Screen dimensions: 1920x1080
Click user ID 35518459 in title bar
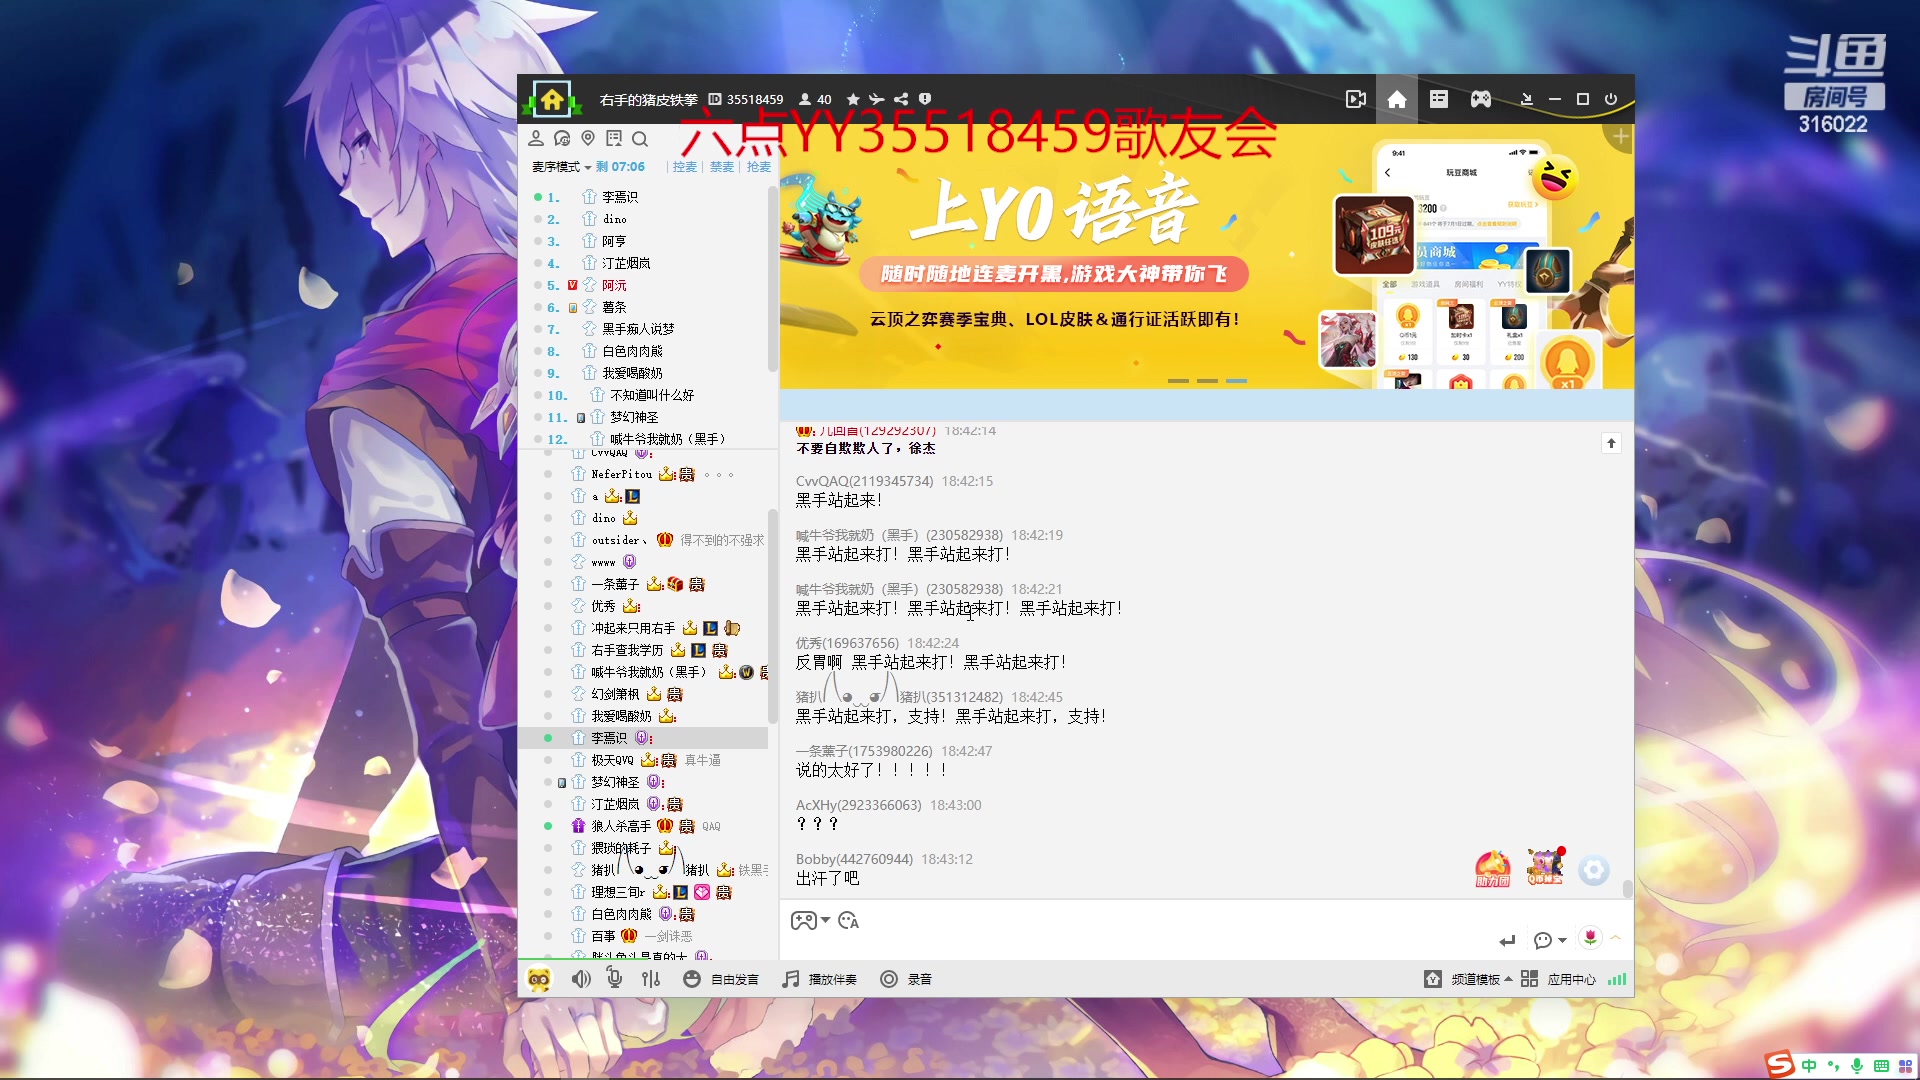tap(755, 99)
